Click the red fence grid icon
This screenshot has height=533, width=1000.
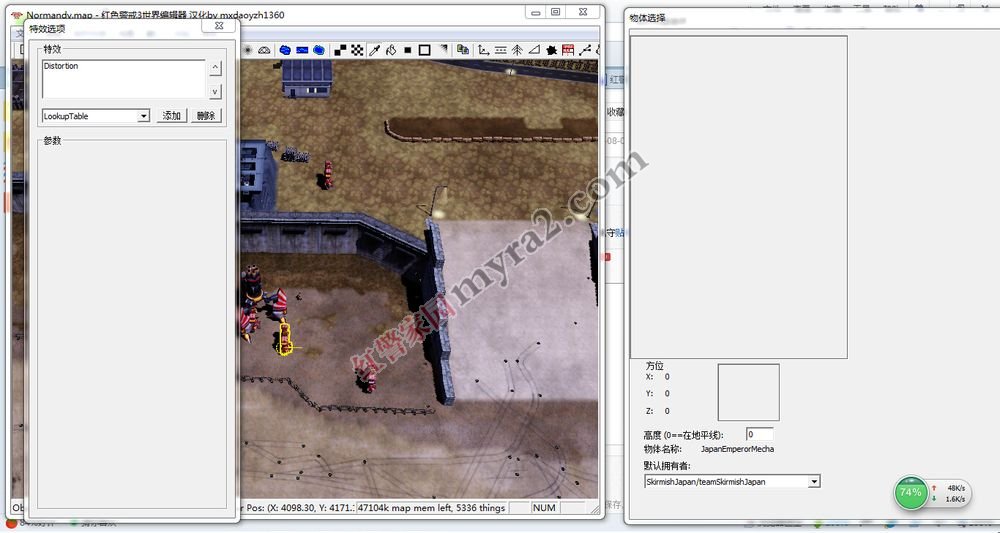click(568, 50)
